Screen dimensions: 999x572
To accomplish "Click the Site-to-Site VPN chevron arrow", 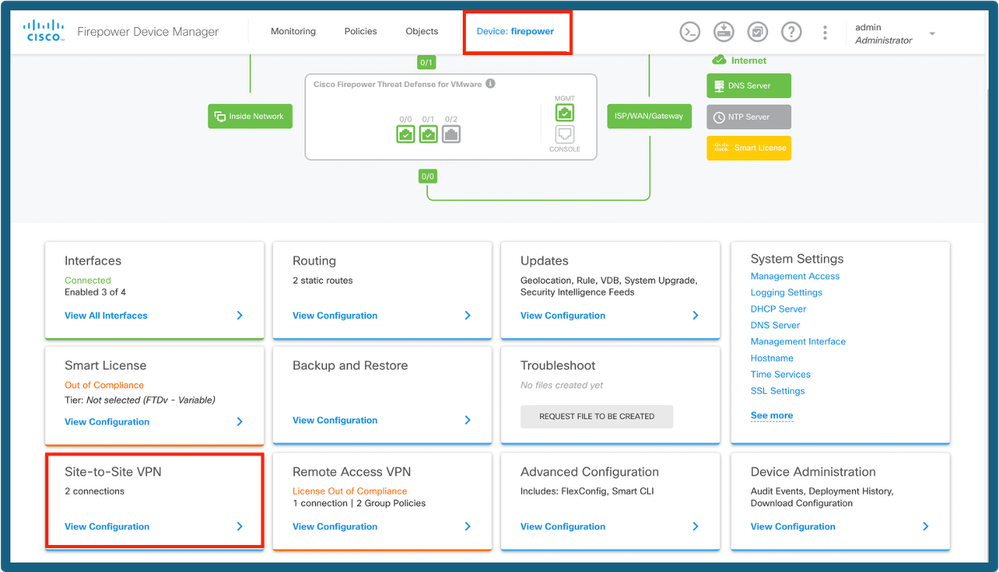I will [240, 527].
